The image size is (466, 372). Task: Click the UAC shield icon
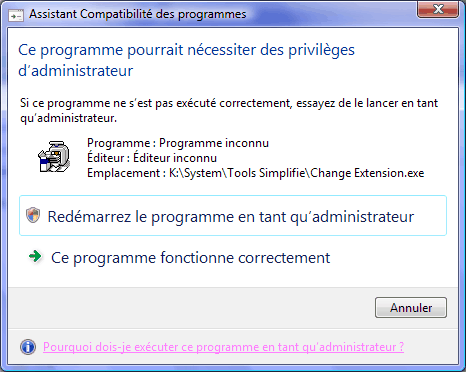click(x=33, y=215)
